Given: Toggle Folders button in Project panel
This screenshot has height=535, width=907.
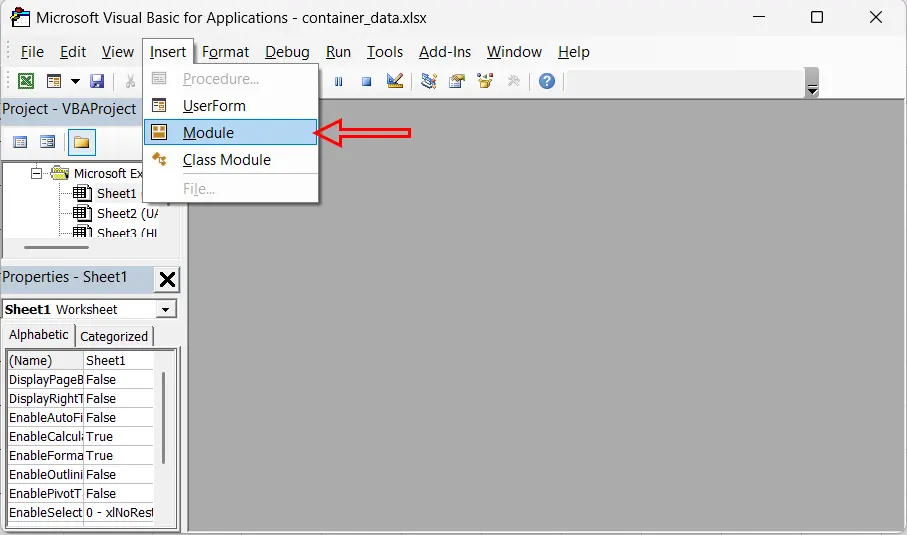Looking at the screenshot, I should coord(82,142).
